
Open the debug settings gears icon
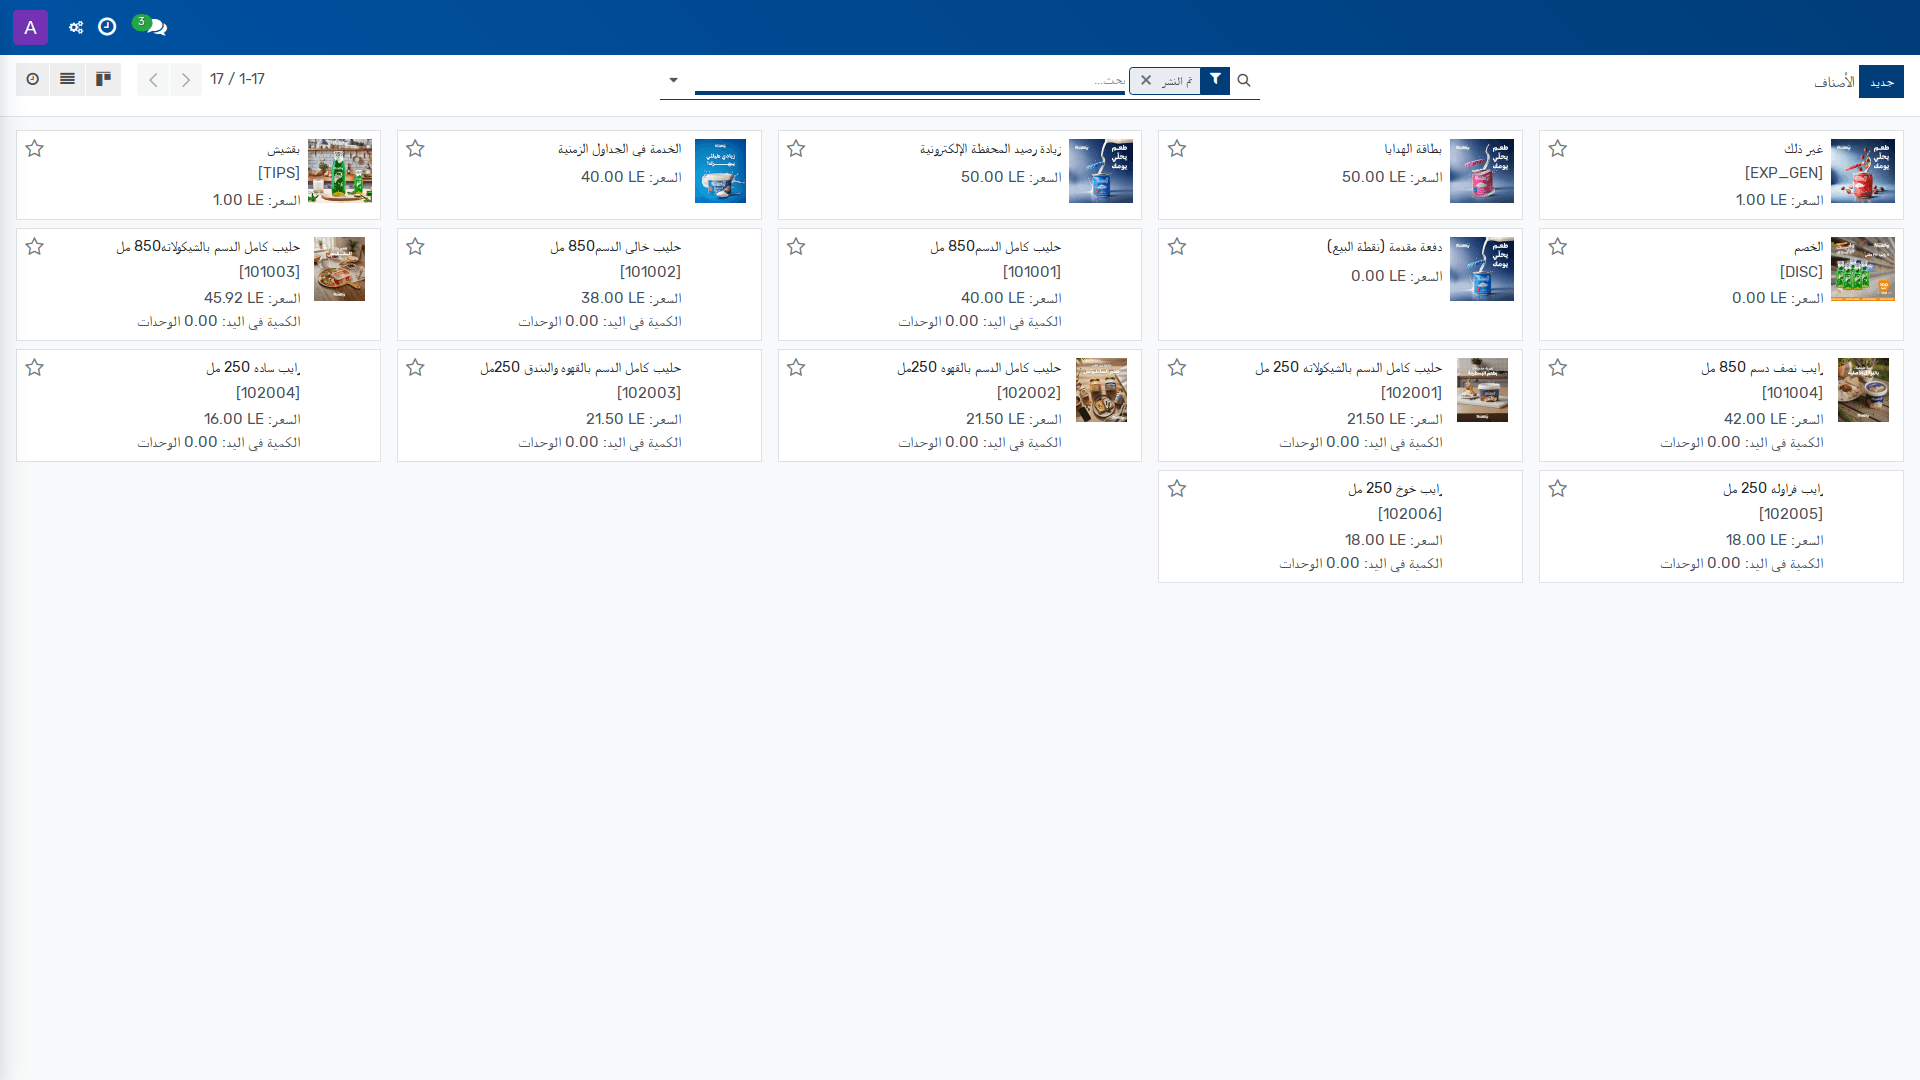[x=76, y=27]
